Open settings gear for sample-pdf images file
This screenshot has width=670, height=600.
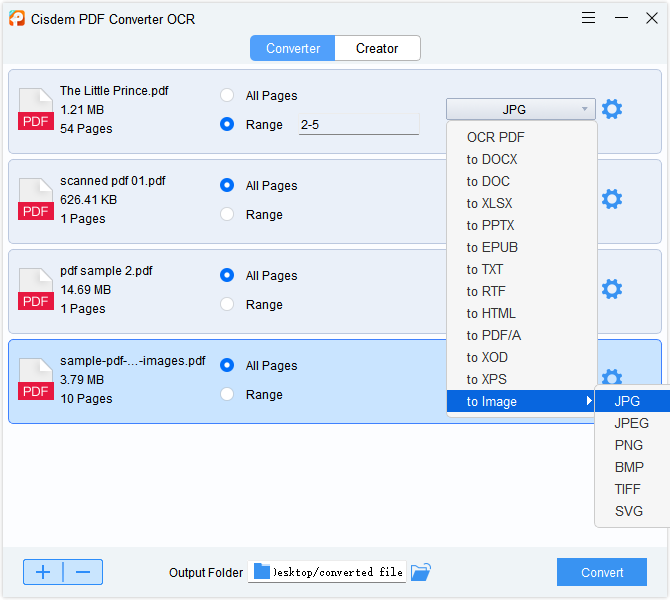coord(612,377)
